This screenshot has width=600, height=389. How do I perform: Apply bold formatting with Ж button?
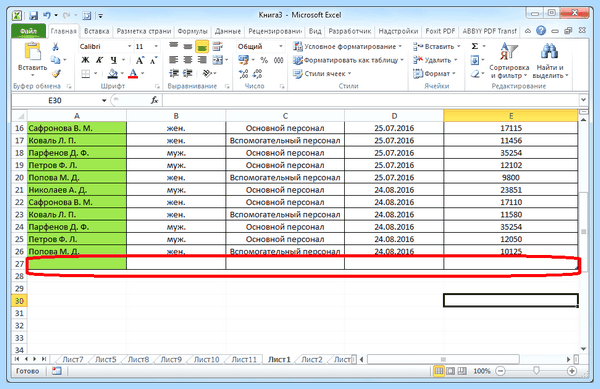pyautogui.click(x=85, y=60)
